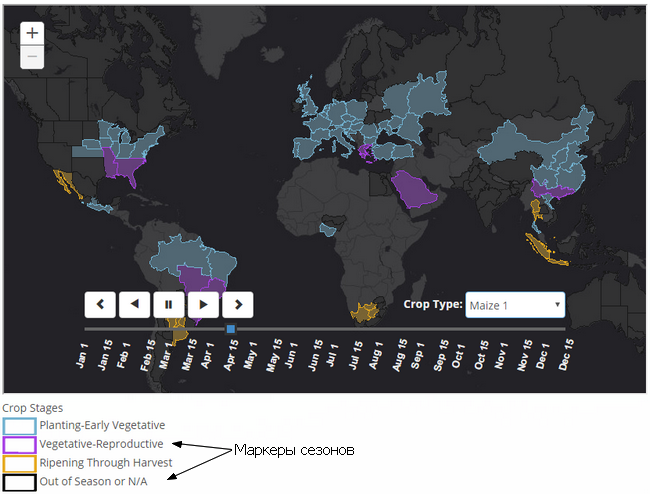Select Aug 15 on the timeline

pos(400,355)
